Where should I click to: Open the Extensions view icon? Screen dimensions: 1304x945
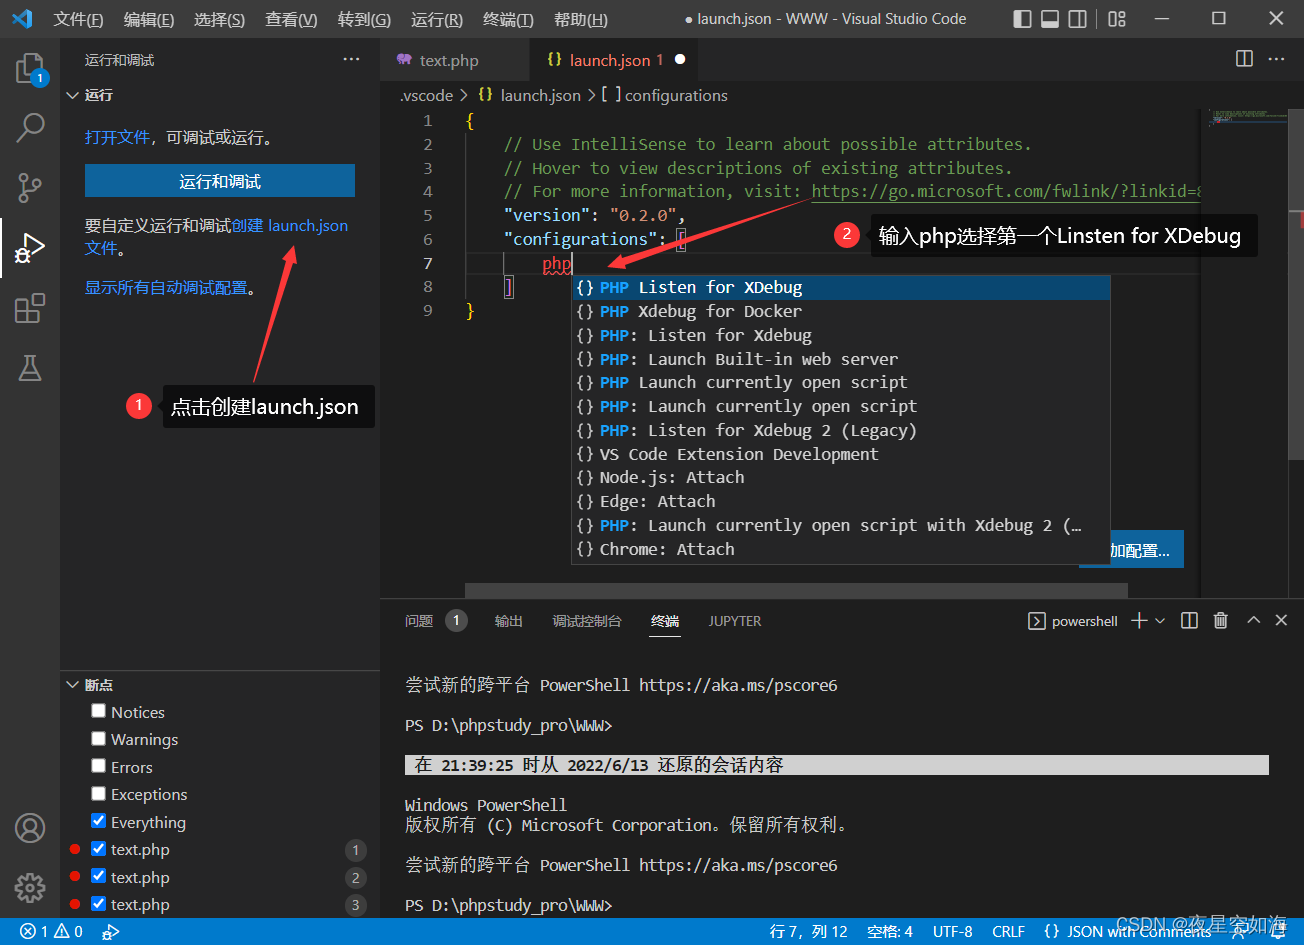[30, 309]
